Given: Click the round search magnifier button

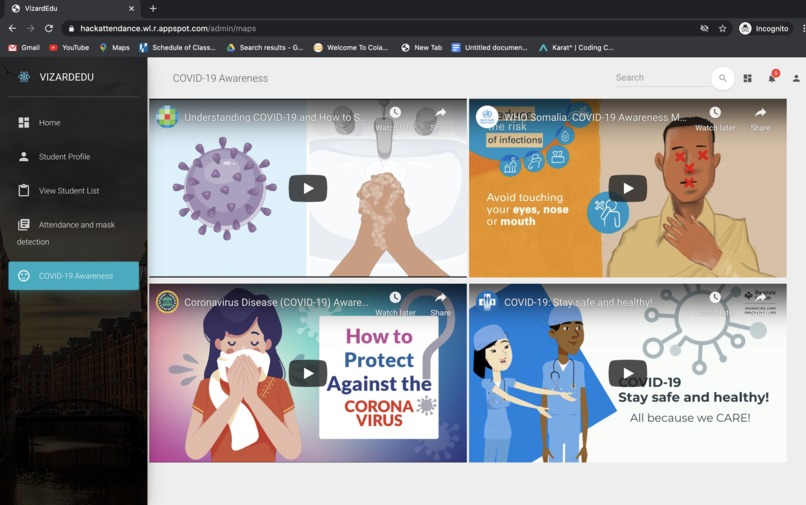Looking at the screenshot, I should 722,78.
